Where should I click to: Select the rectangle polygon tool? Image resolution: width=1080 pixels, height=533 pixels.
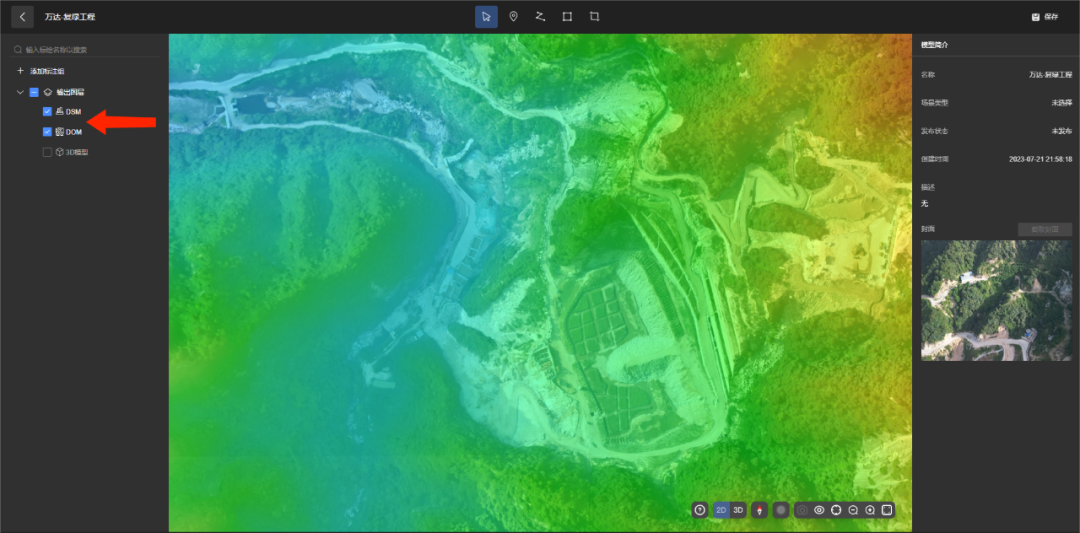568,17
